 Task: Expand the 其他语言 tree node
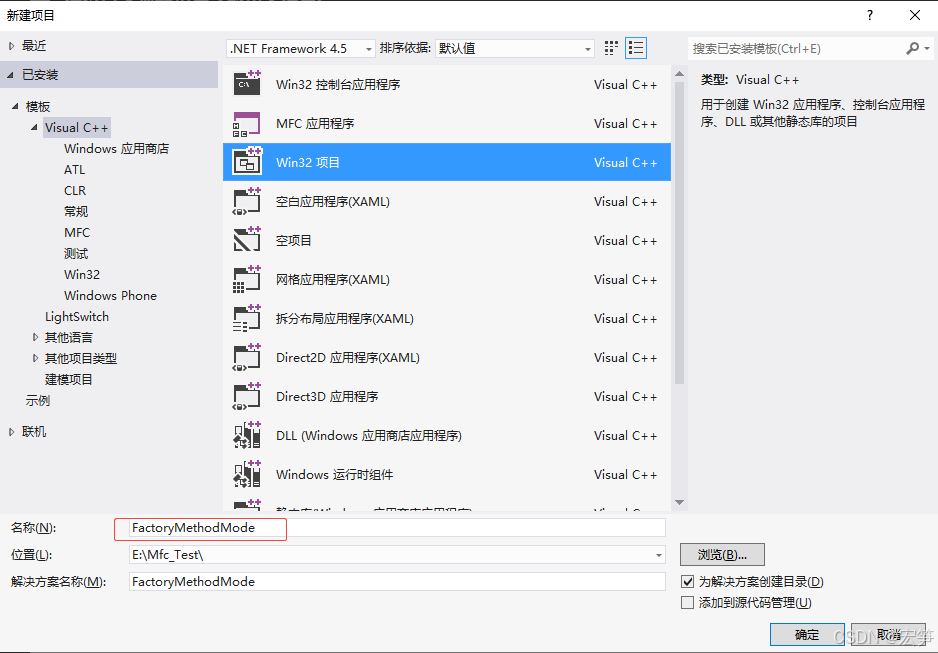(x=35, y=337)
